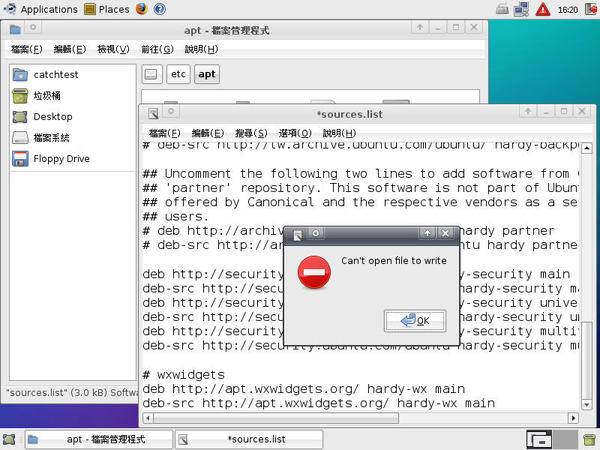Click the top-right panel corner icon
Screen dimensions: 600x450
[592, 9]
